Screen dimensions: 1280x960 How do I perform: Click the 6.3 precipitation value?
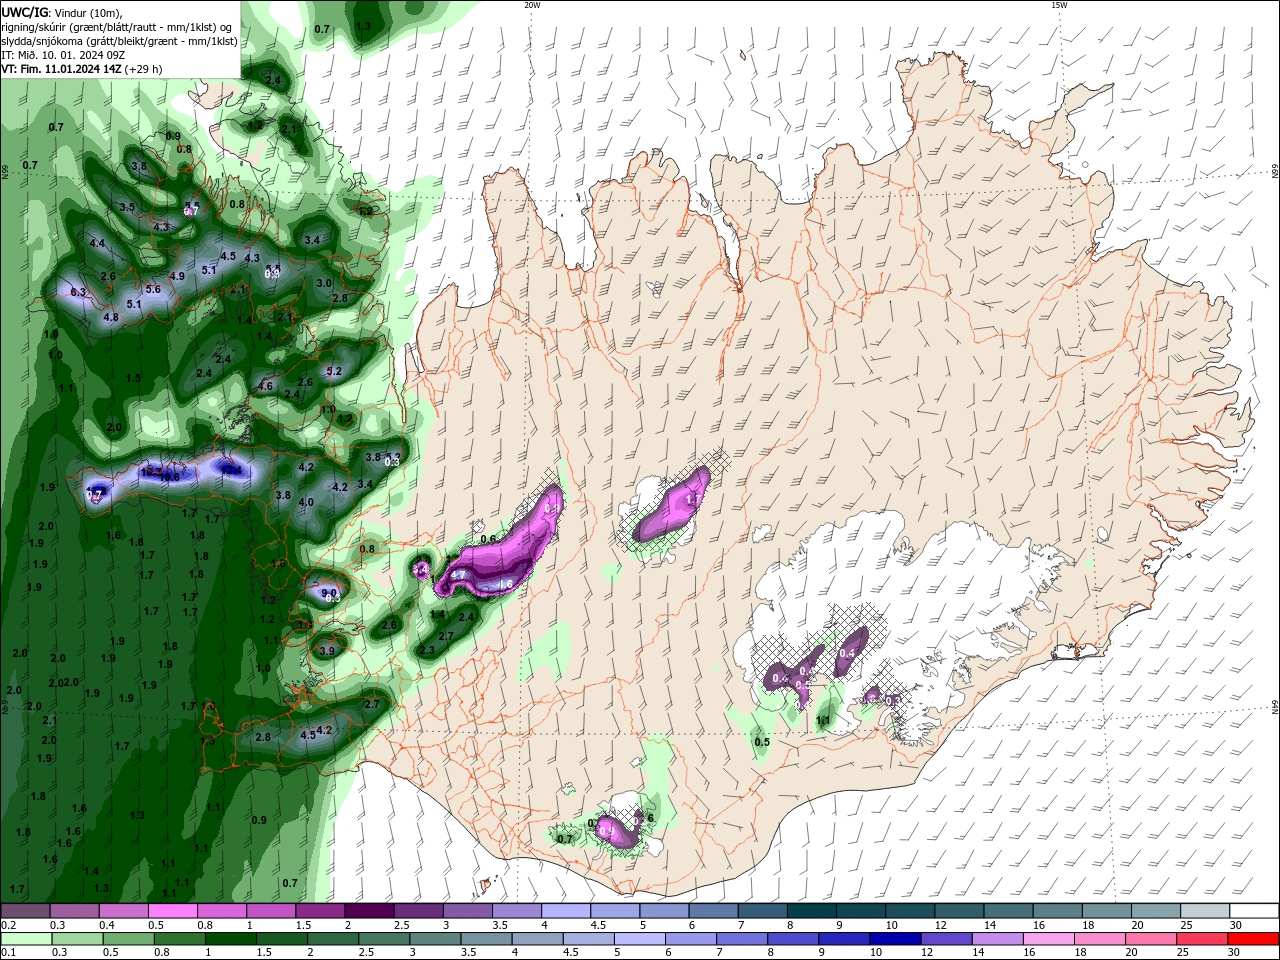tap(78, 292)
